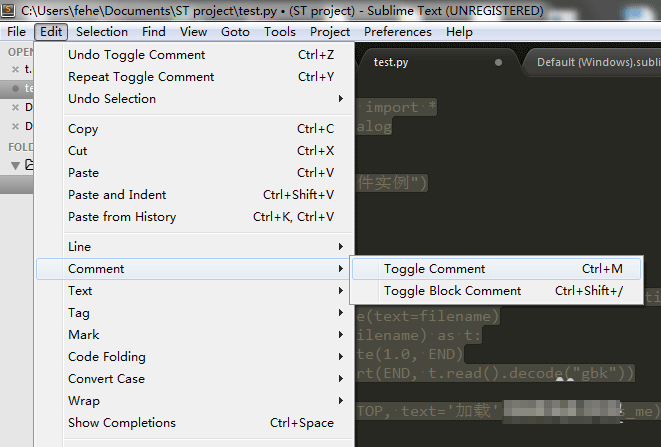This screenshot has width=661, height=447.
Task: Expand the Convert Case submenu
Action: 194,378
